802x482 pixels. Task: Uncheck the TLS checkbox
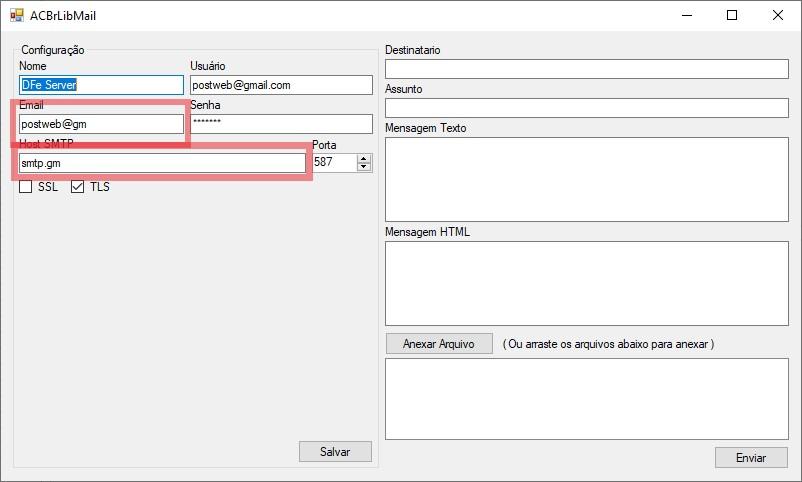pyautogui.click(x=77, y=187)
